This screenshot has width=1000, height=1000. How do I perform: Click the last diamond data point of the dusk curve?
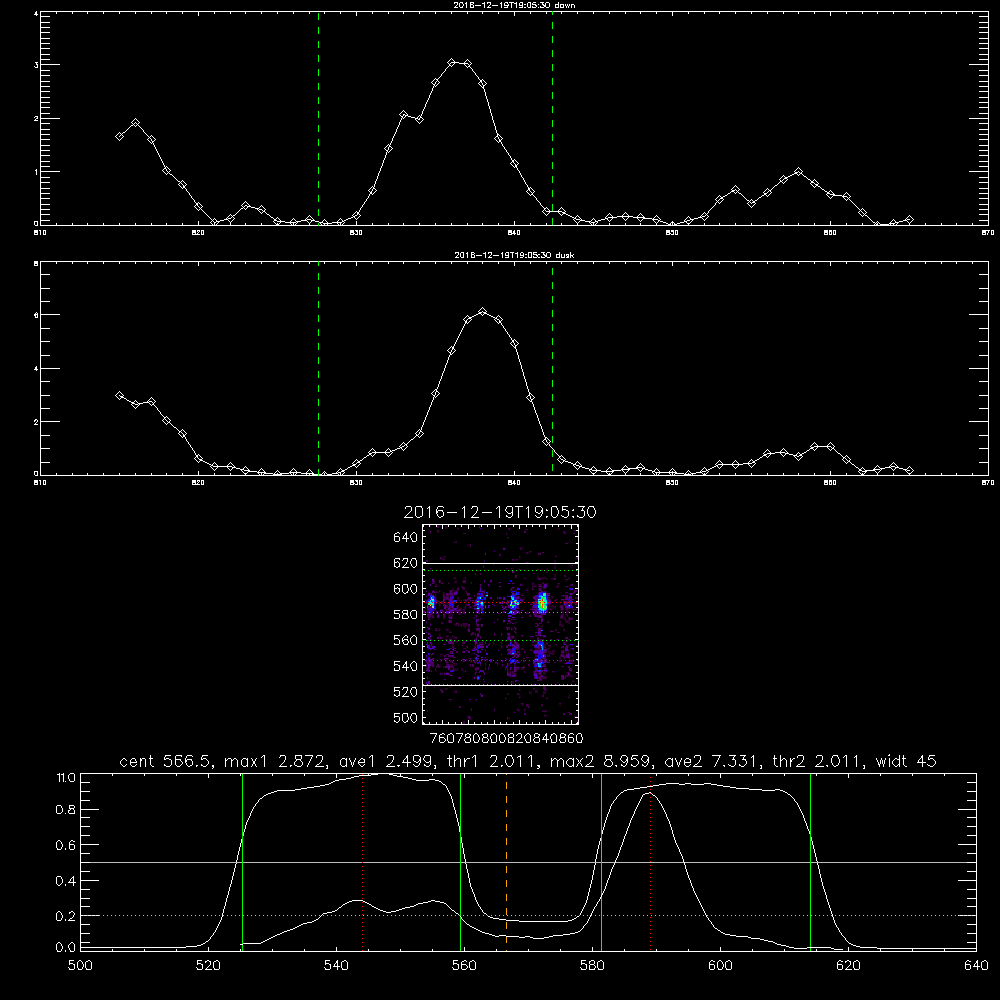[909, 470]
